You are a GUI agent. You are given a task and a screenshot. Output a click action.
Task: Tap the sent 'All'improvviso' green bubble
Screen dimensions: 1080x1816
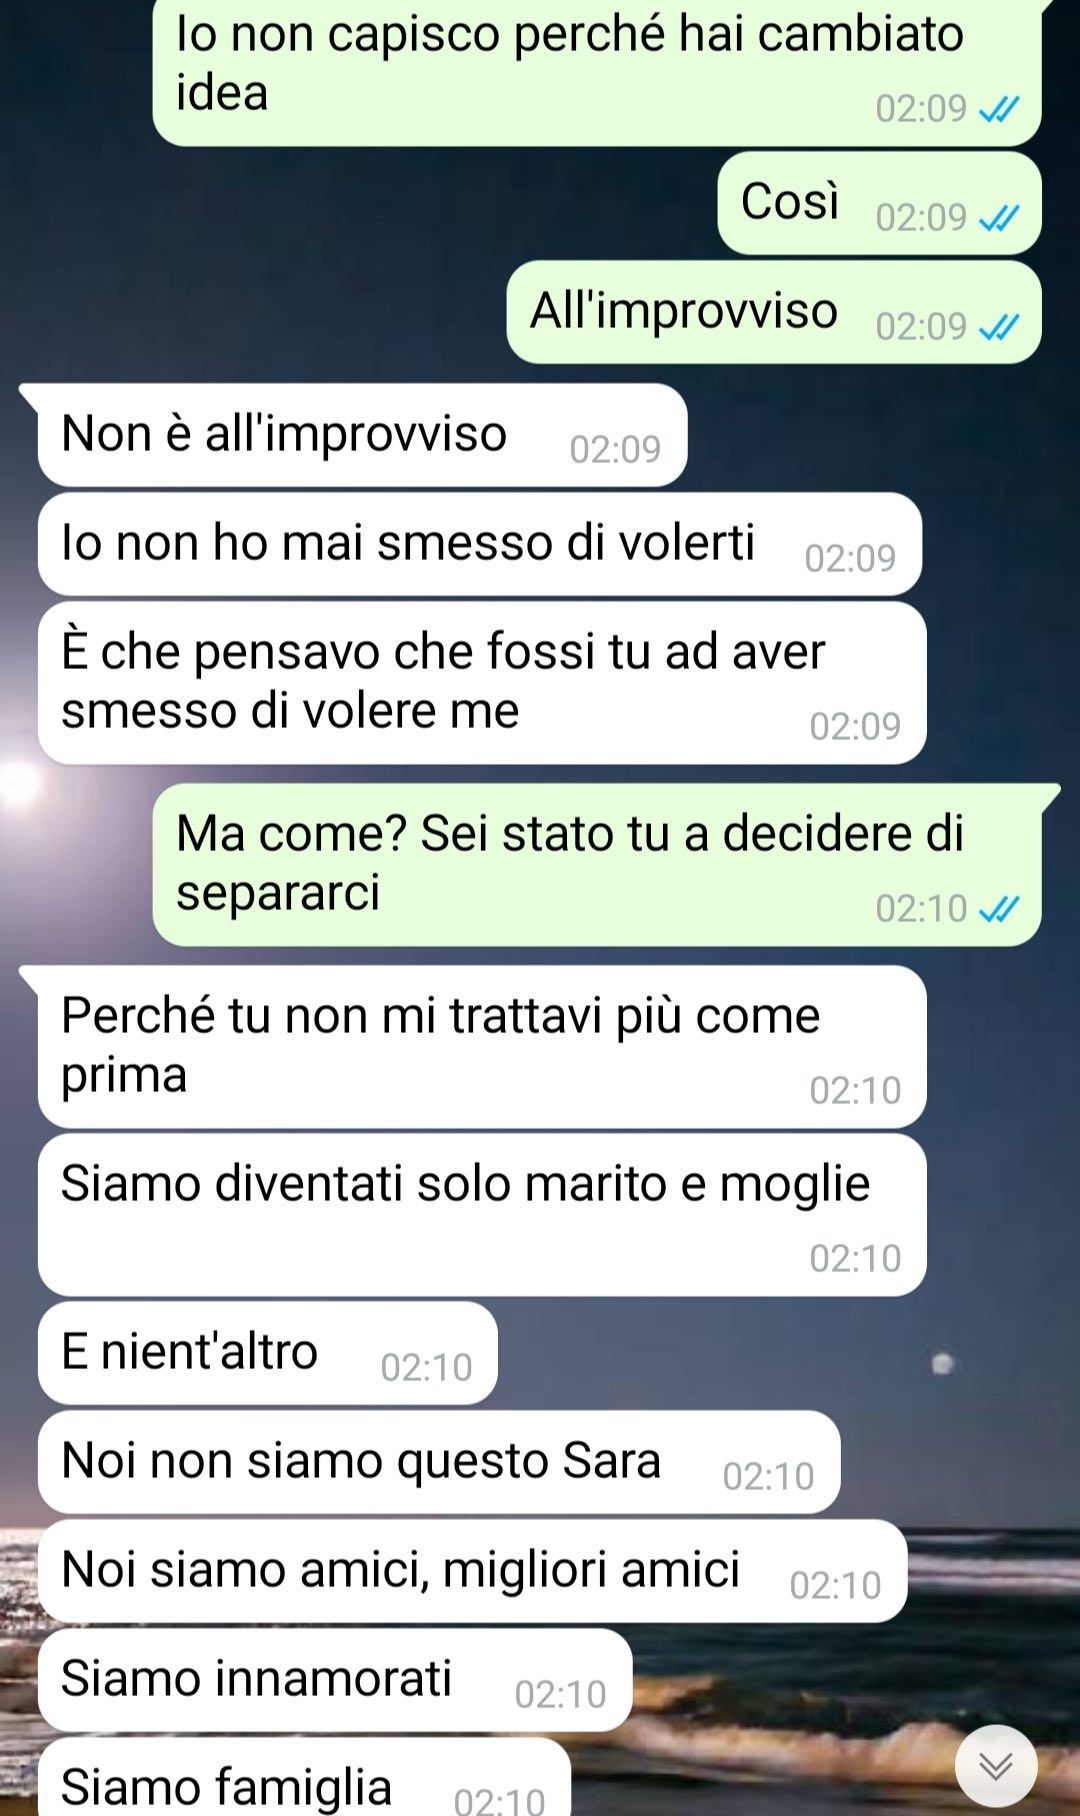[x=774, y=312]
